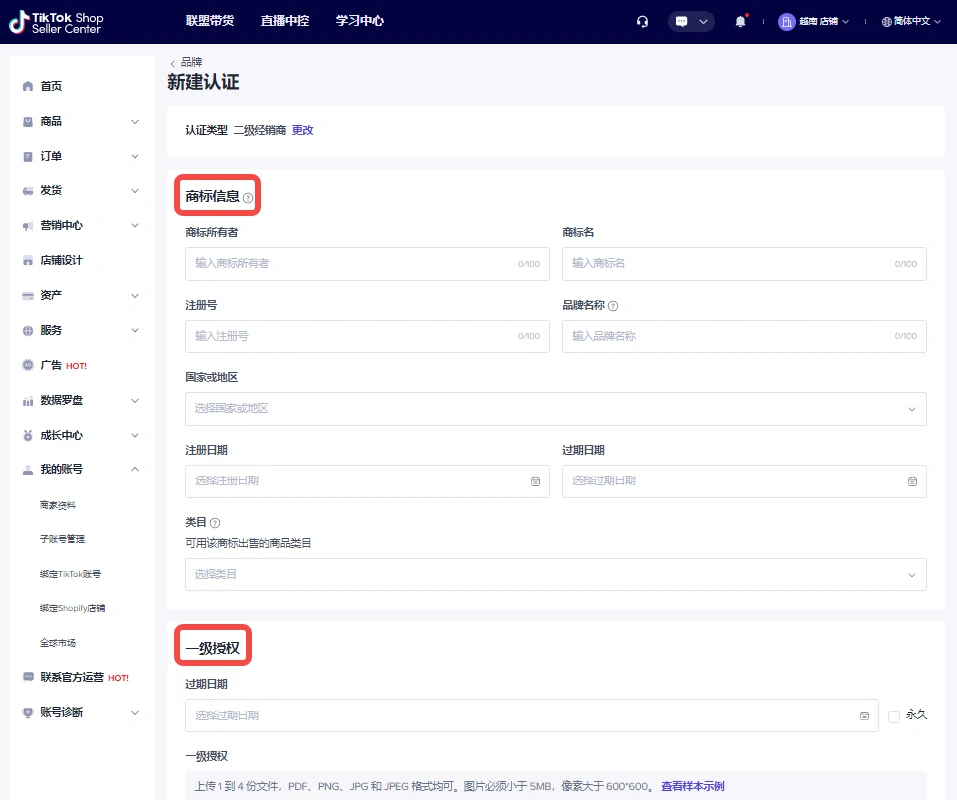The width and height of the screenshot is (957, 800).
Task: Click the help icon next to 品牌名称
Action: coord(613,306)
